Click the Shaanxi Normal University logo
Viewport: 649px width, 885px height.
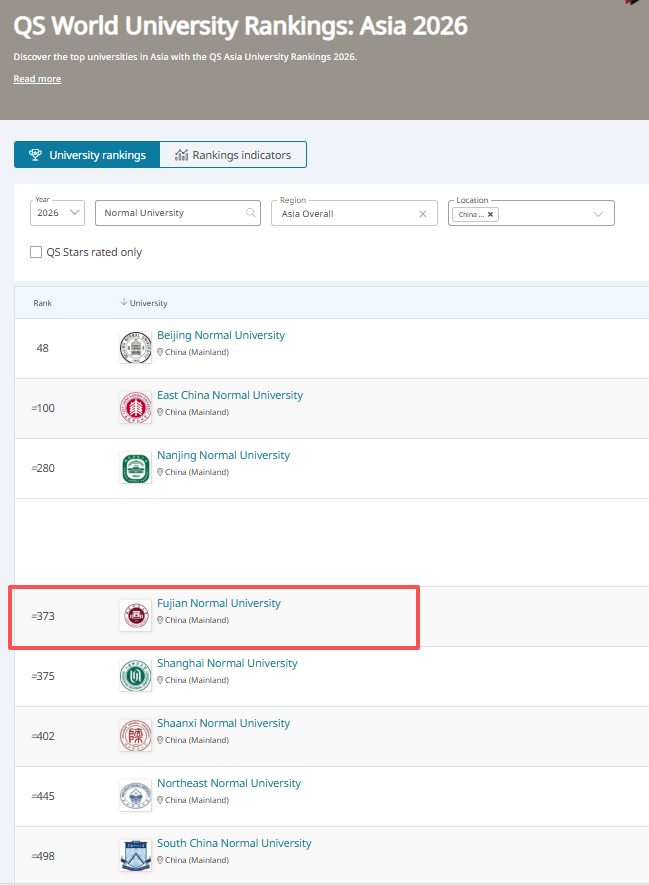pos(135,736)
